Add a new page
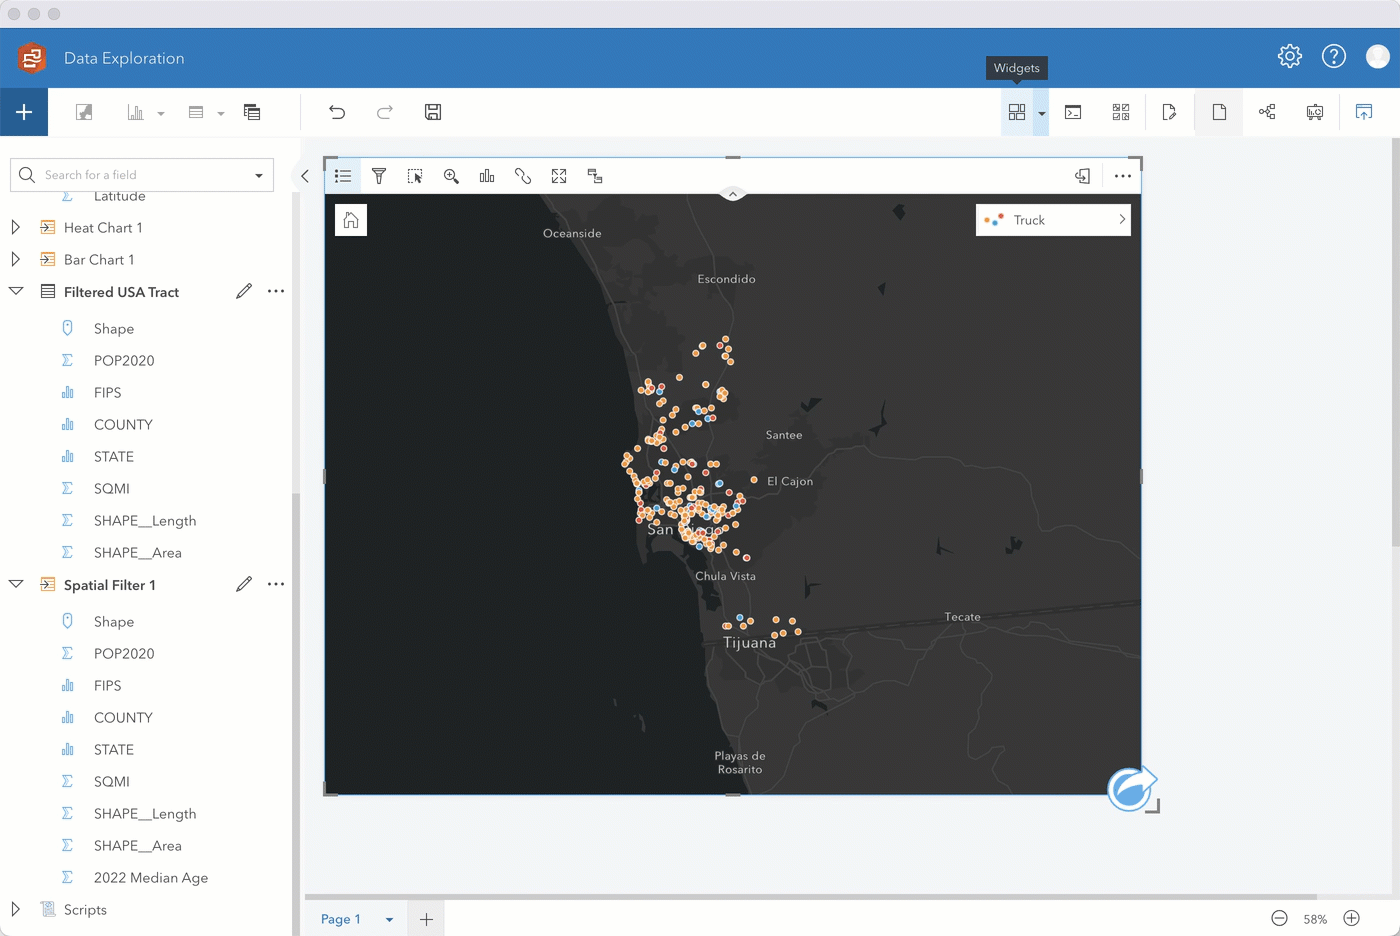 pos(426,919)
